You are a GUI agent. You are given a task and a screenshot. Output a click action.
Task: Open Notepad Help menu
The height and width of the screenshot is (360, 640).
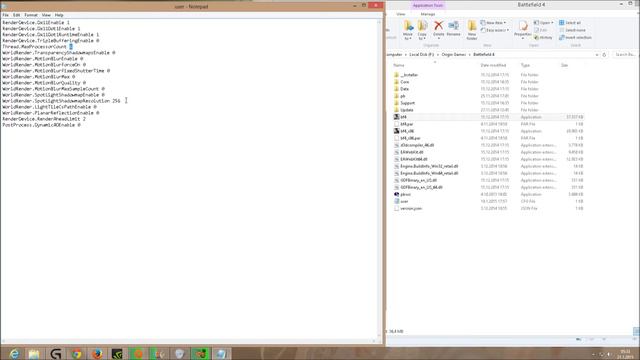59,15
